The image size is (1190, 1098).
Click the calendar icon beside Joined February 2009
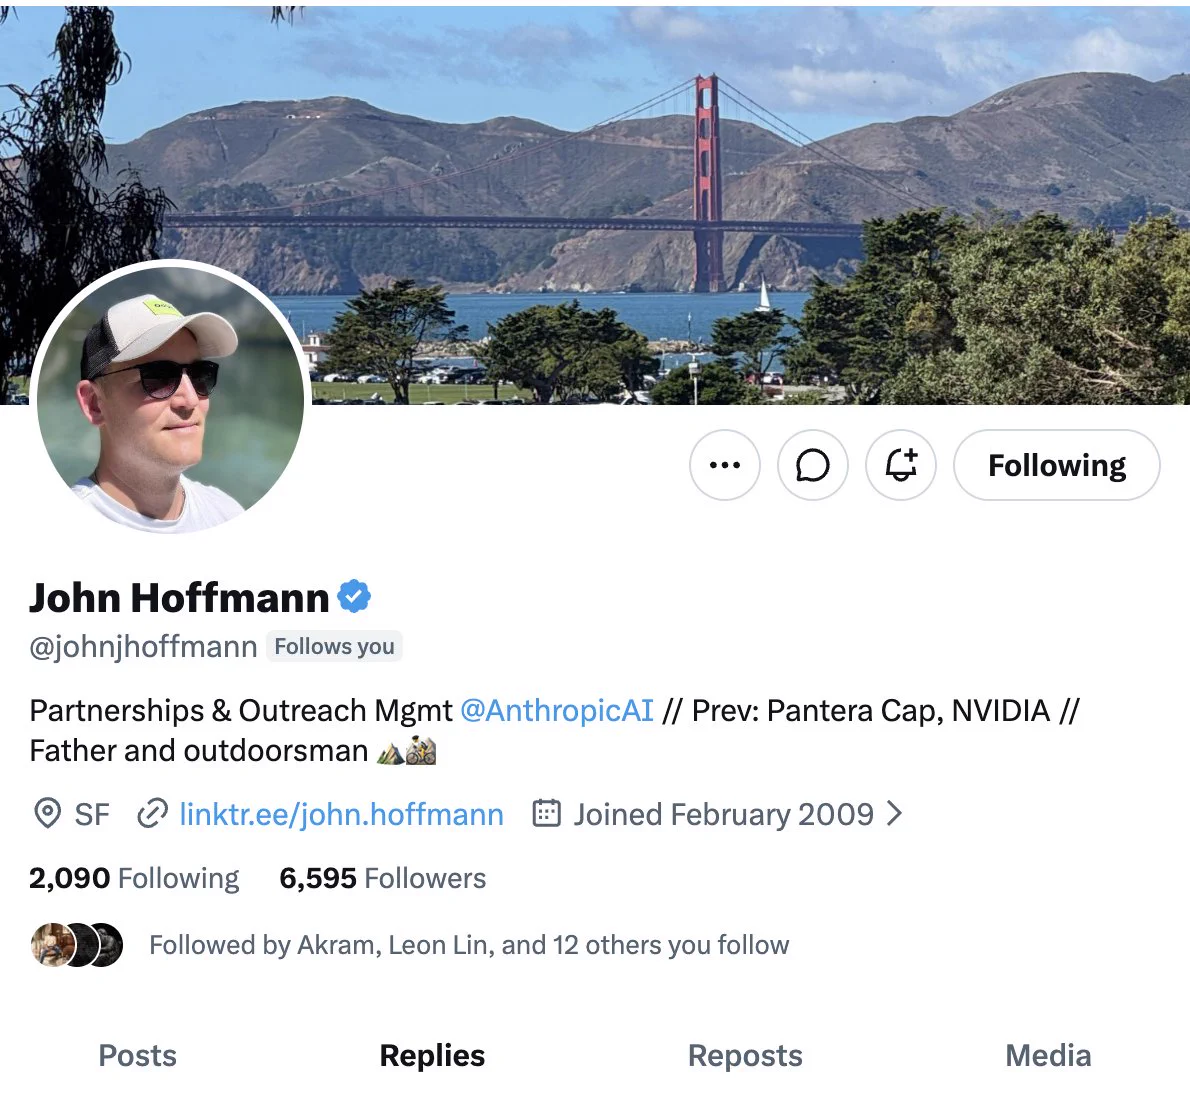[x=546, y=813]
